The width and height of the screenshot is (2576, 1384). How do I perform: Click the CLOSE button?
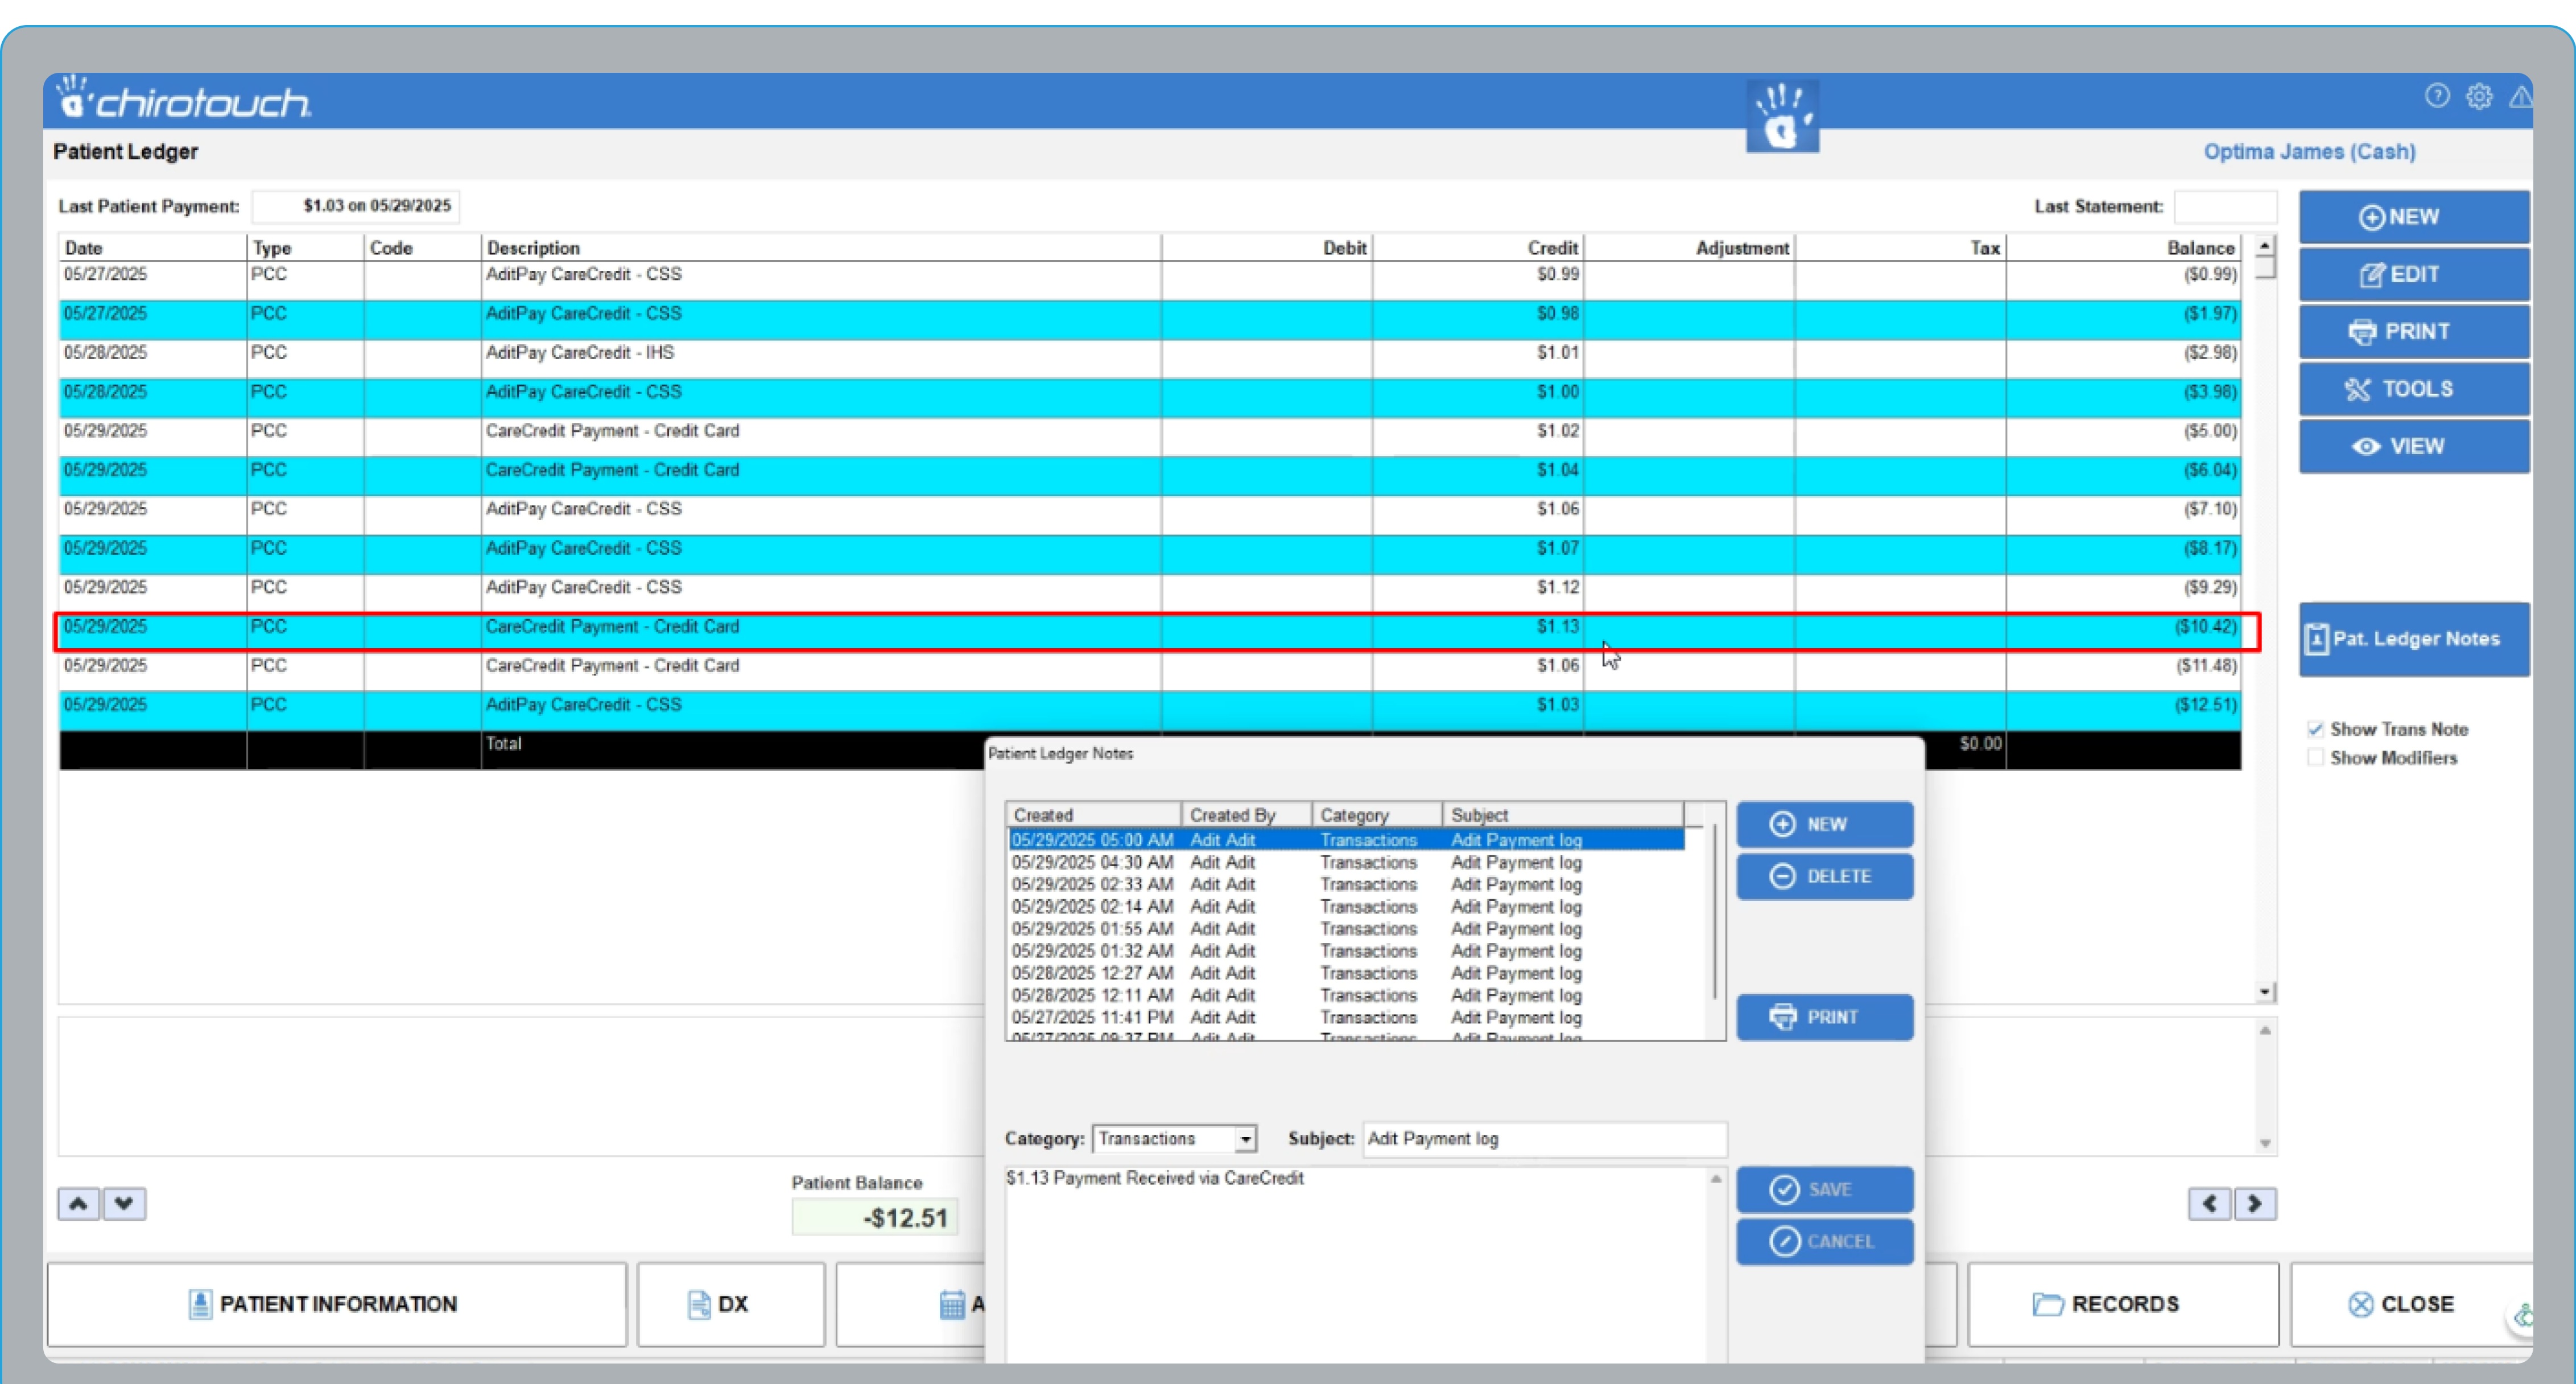point(2411,1304)
